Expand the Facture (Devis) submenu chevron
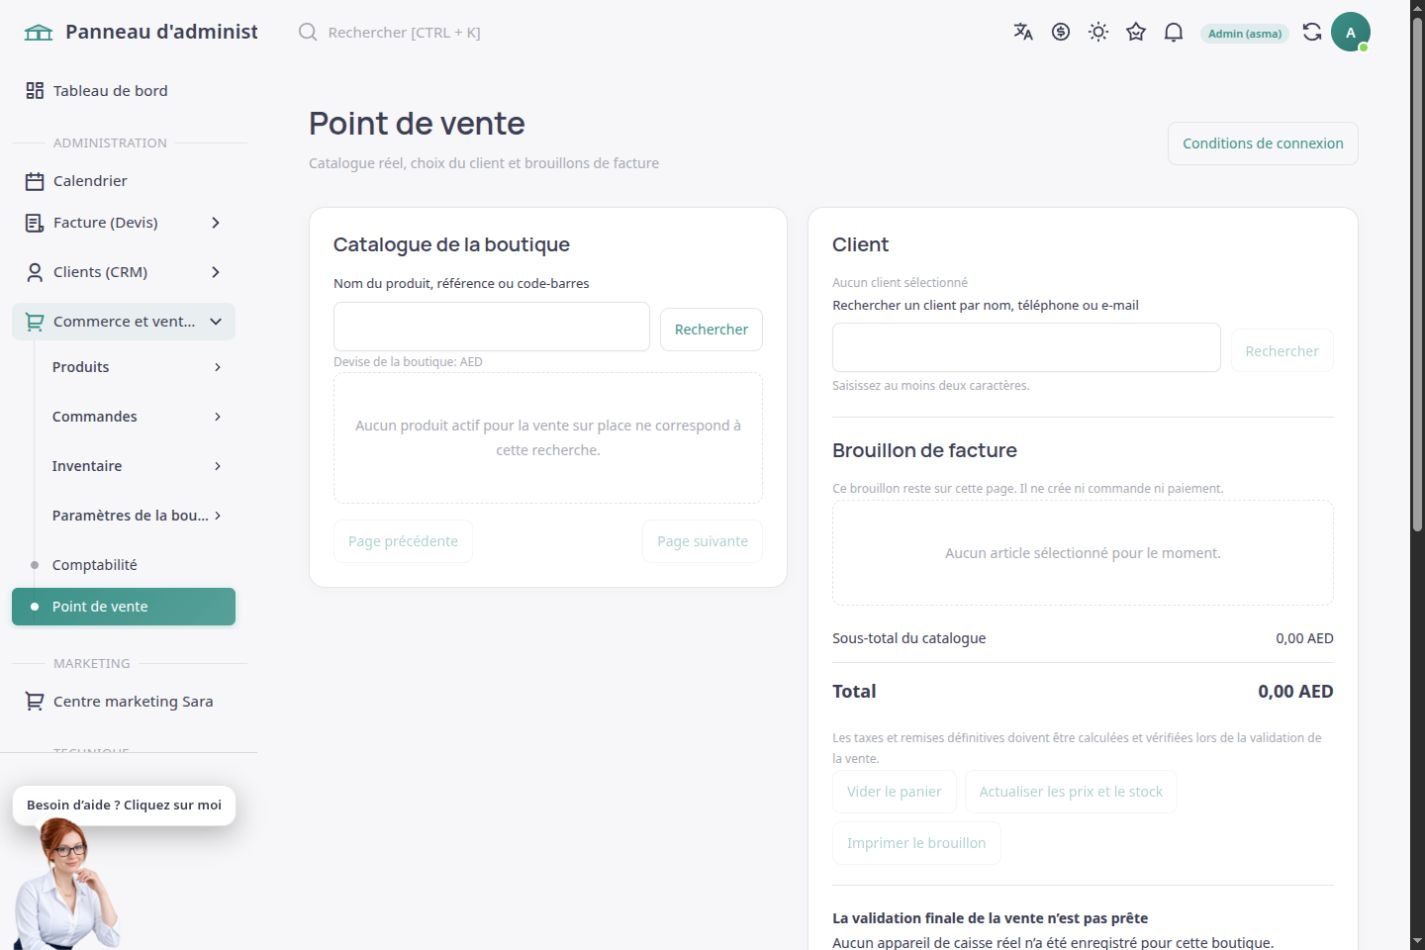This screenshot has width=1425, height=950. click(x=215, y=223)
